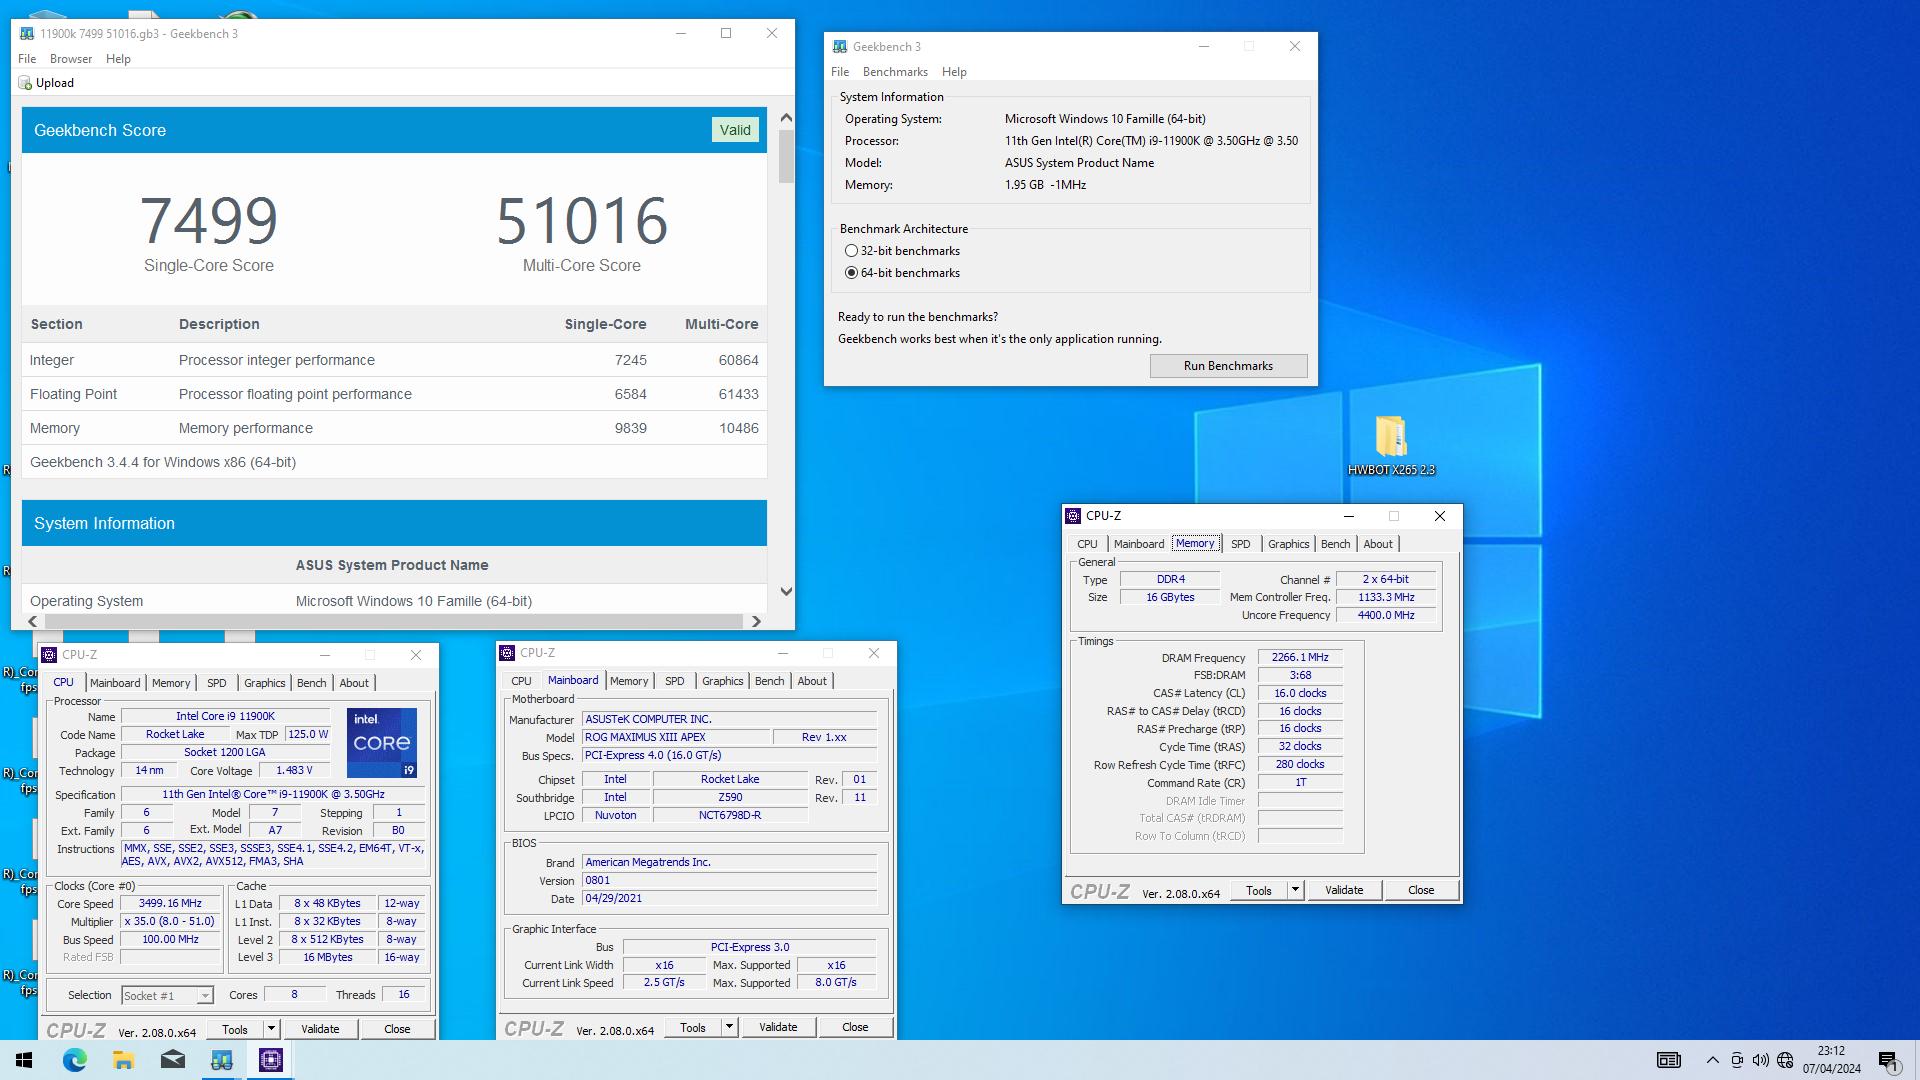Open touch keyboard tray icon
This screenshot has height=1080, width=1920.
coord(1668,1060)
